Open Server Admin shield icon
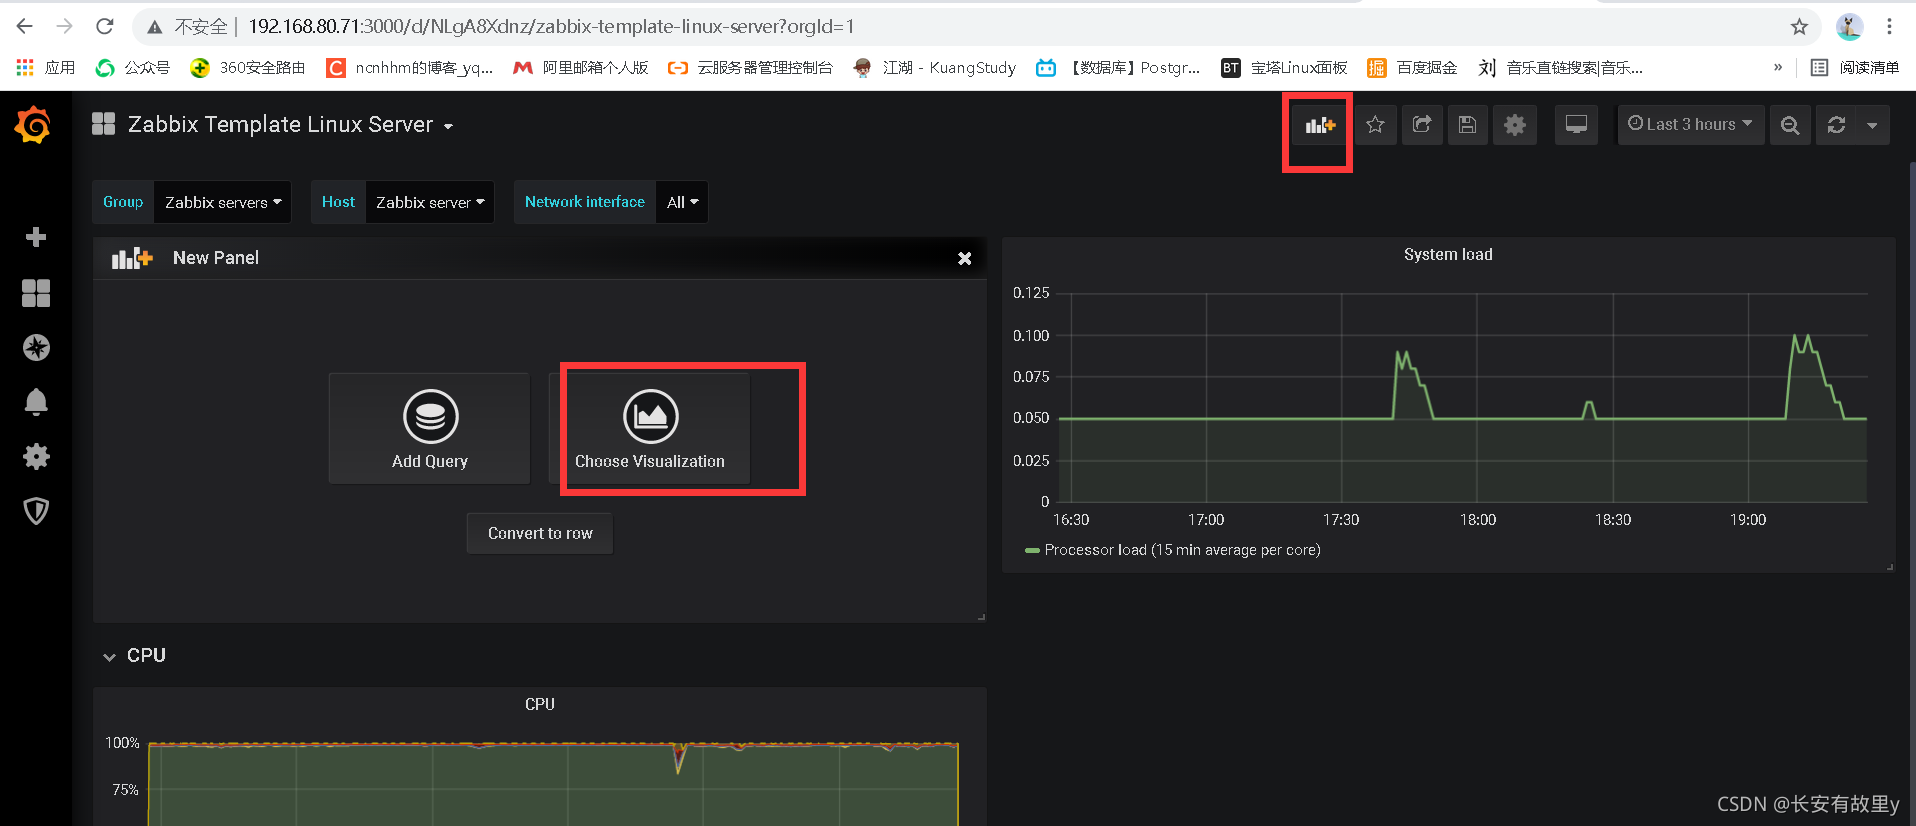 (36, 511)
